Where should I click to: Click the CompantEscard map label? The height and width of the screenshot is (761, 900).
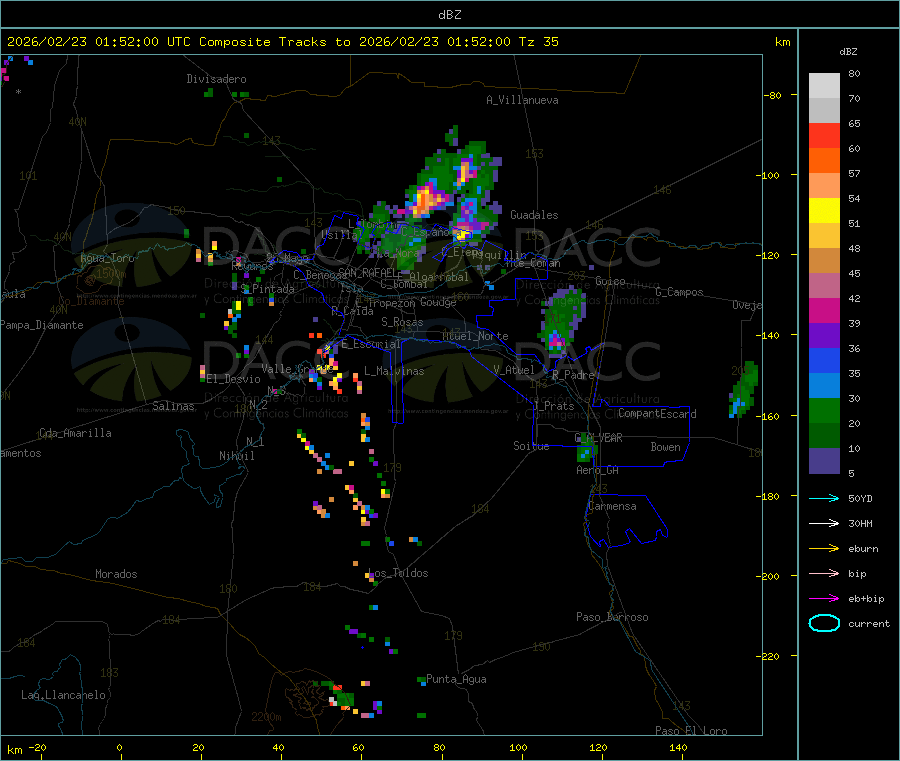coord(657,413)
